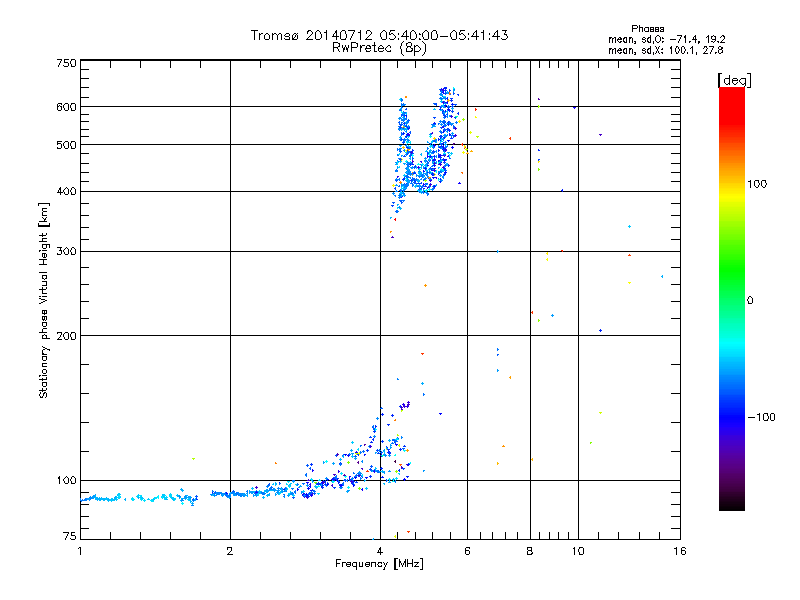Click the y-axis tick label '500'
This screenshot has width=800, height=600.
click(66, 145)
